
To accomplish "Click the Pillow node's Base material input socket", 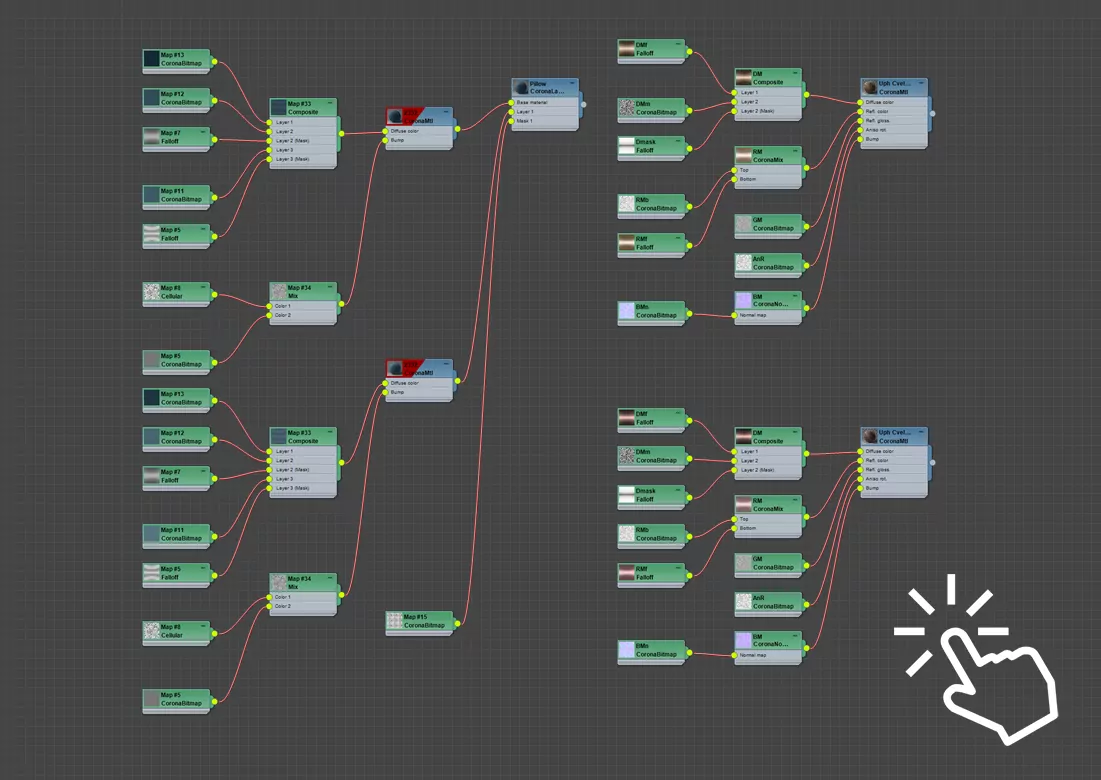I will [x=511, y=102].
